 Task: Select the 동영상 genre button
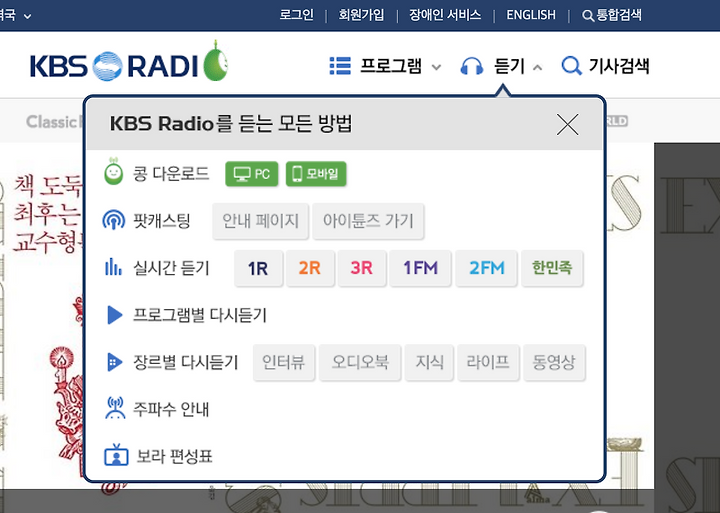[554, 362]
